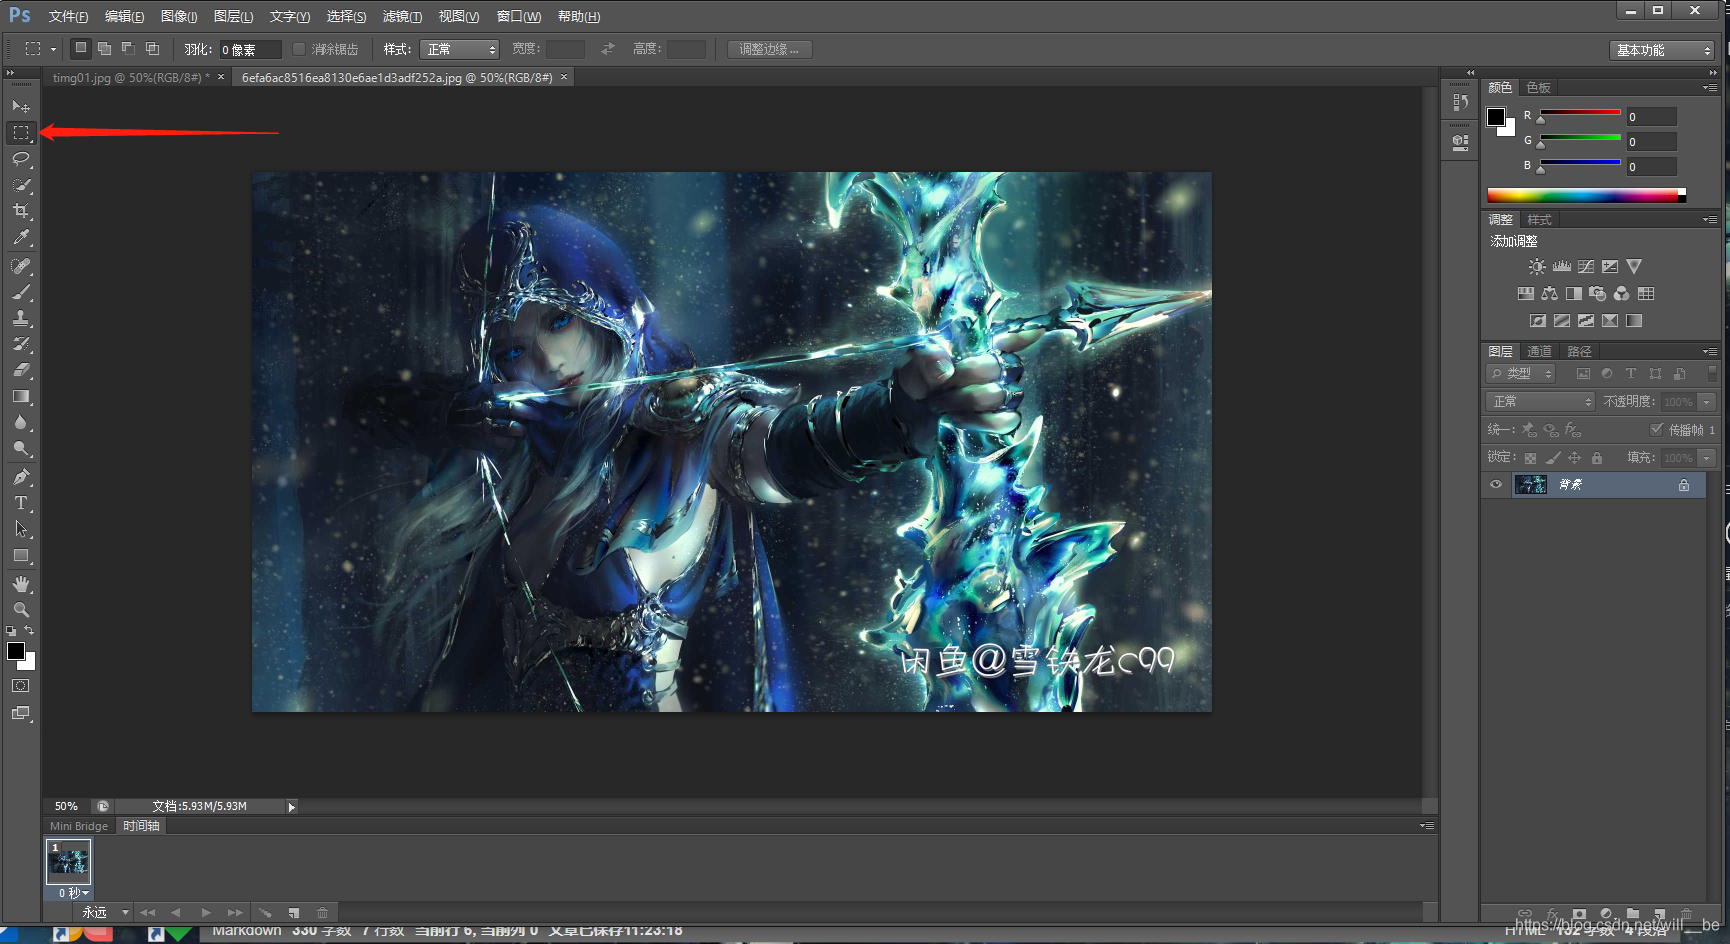Viewport: 1730px width, 944px height.
Task: Select the Eraser tool
Action: coord(21,370)
